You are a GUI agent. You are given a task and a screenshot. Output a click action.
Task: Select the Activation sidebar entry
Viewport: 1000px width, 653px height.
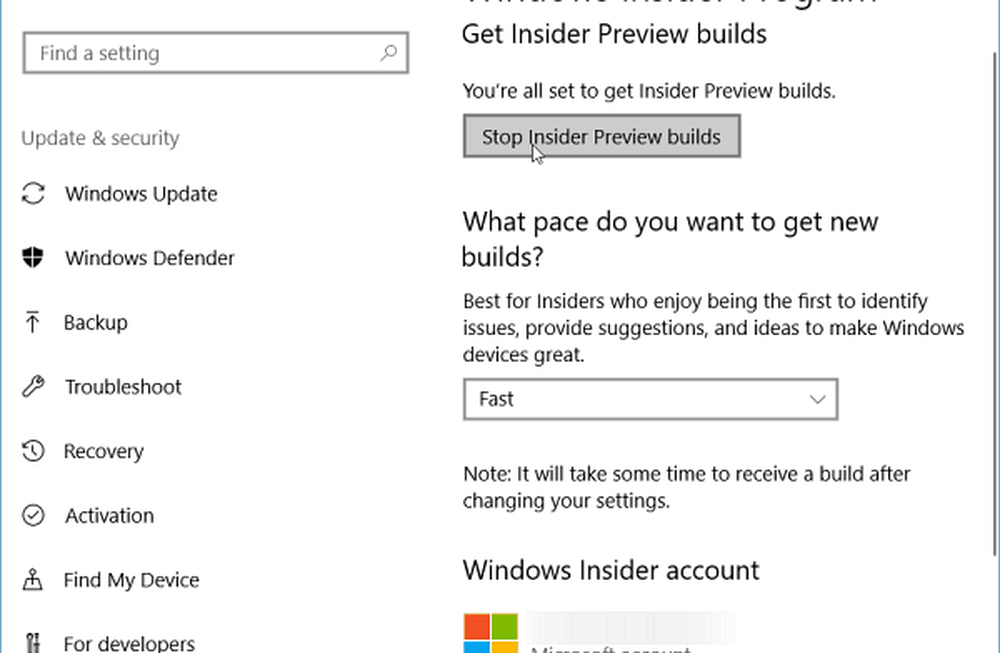(109, 516)
